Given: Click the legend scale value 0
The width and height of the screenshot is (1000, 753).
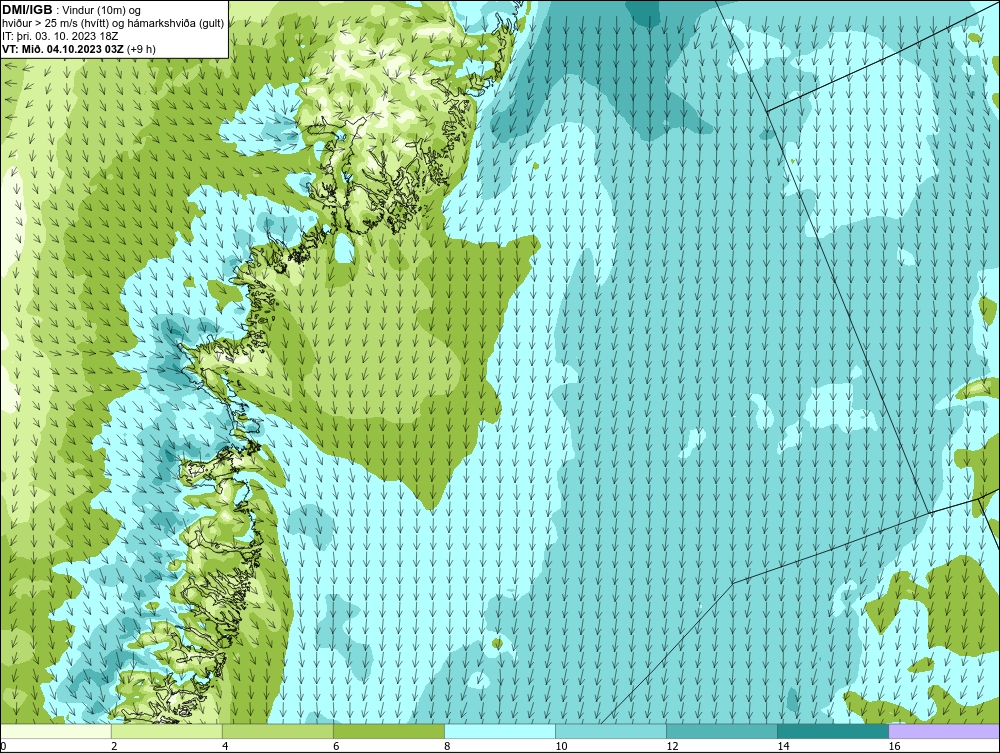Looking at the screenshot, I should 4,746.
